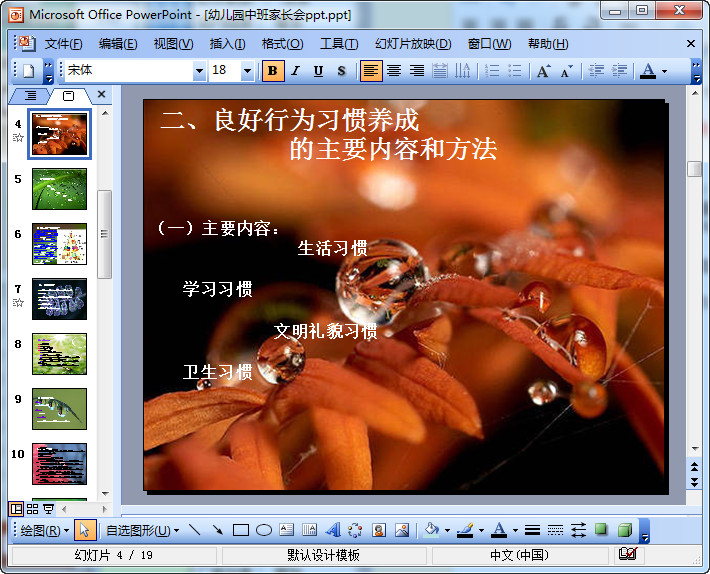Open 插入(I) menu
This screenshot has height=574, width=710.
(x=227, y=44)
